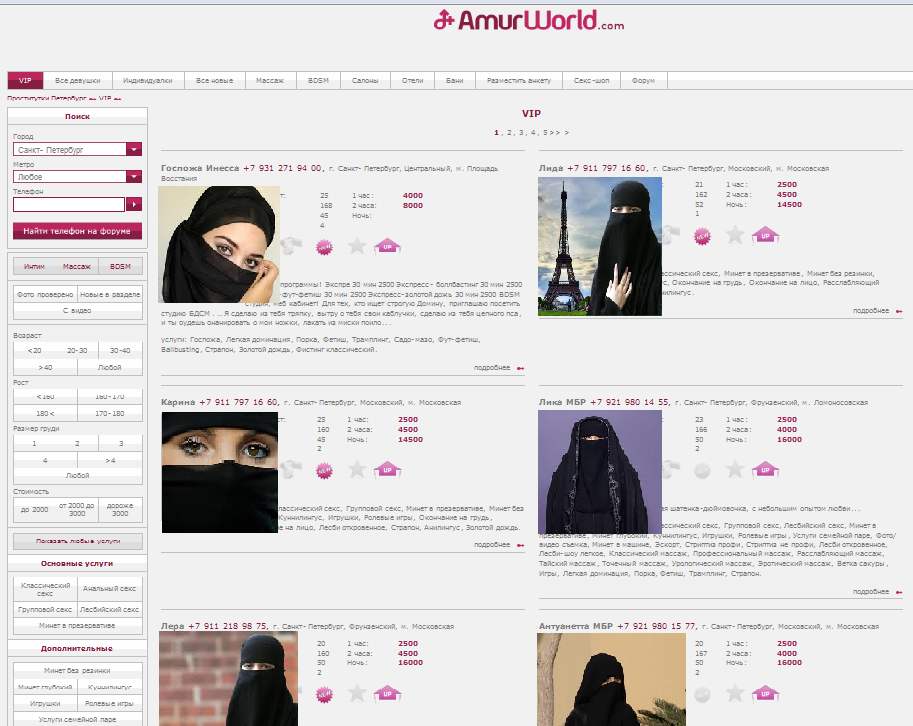Click the star icon in Лера's listing

[356, 692]
